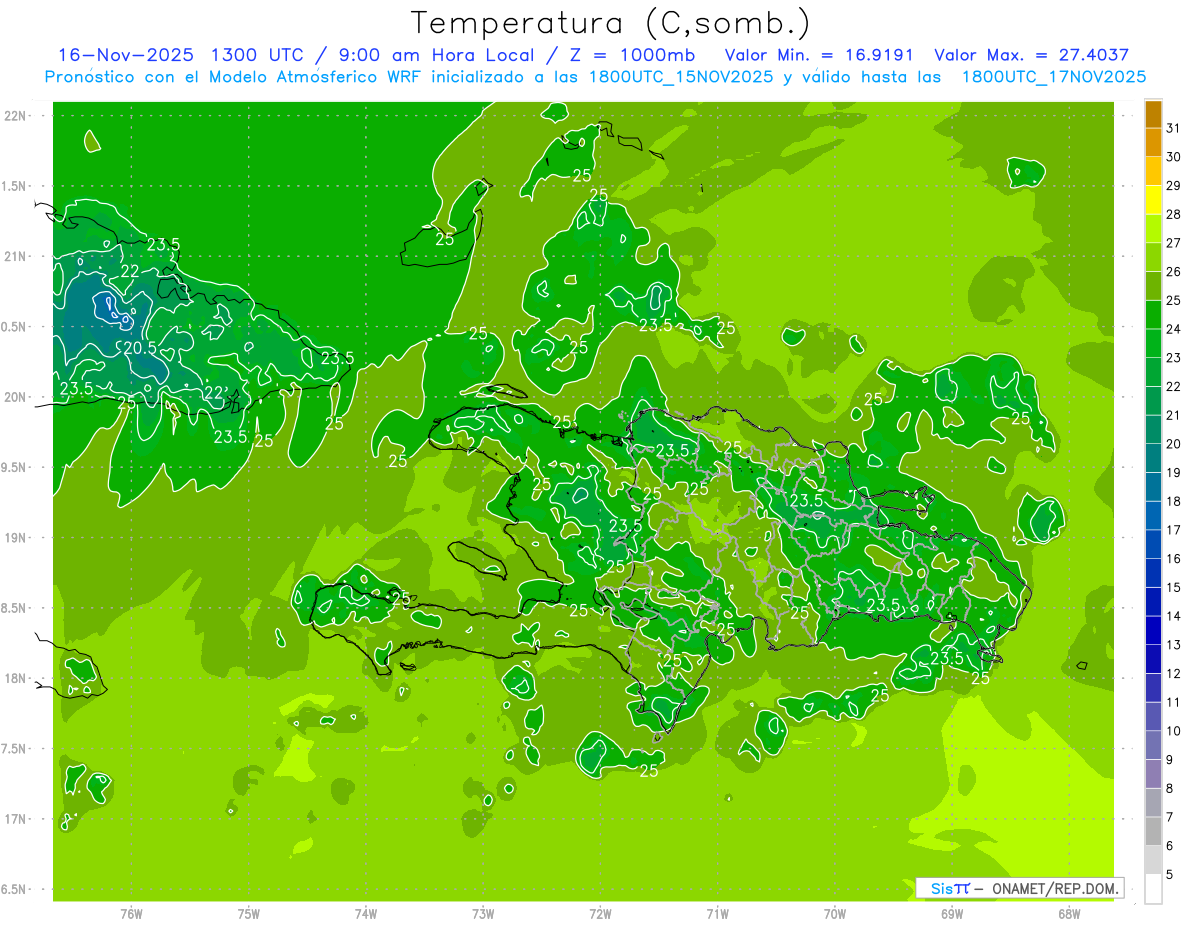Click the 'Valor Min. = 16.9191' readout
Viewport: 1200px width, 927px height.
[819, 55]
